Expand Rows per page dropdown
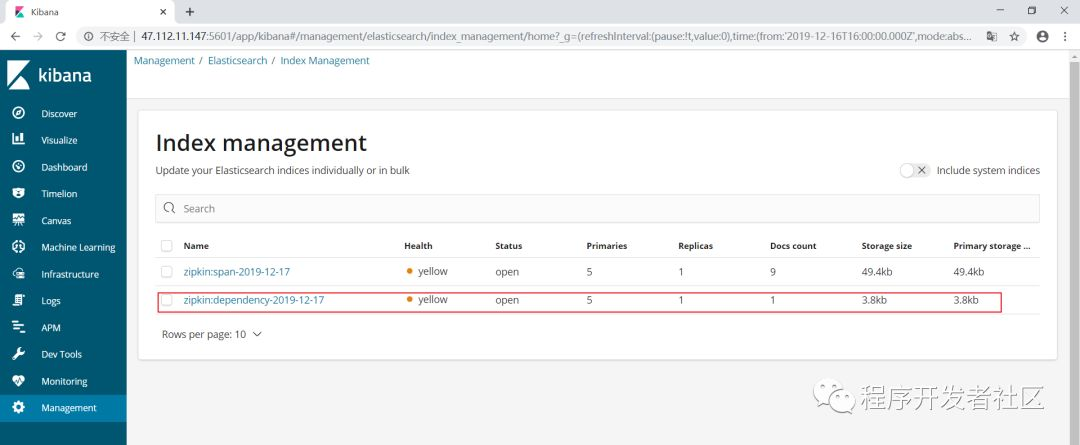 pyautogui.click(x=212, y=334)
